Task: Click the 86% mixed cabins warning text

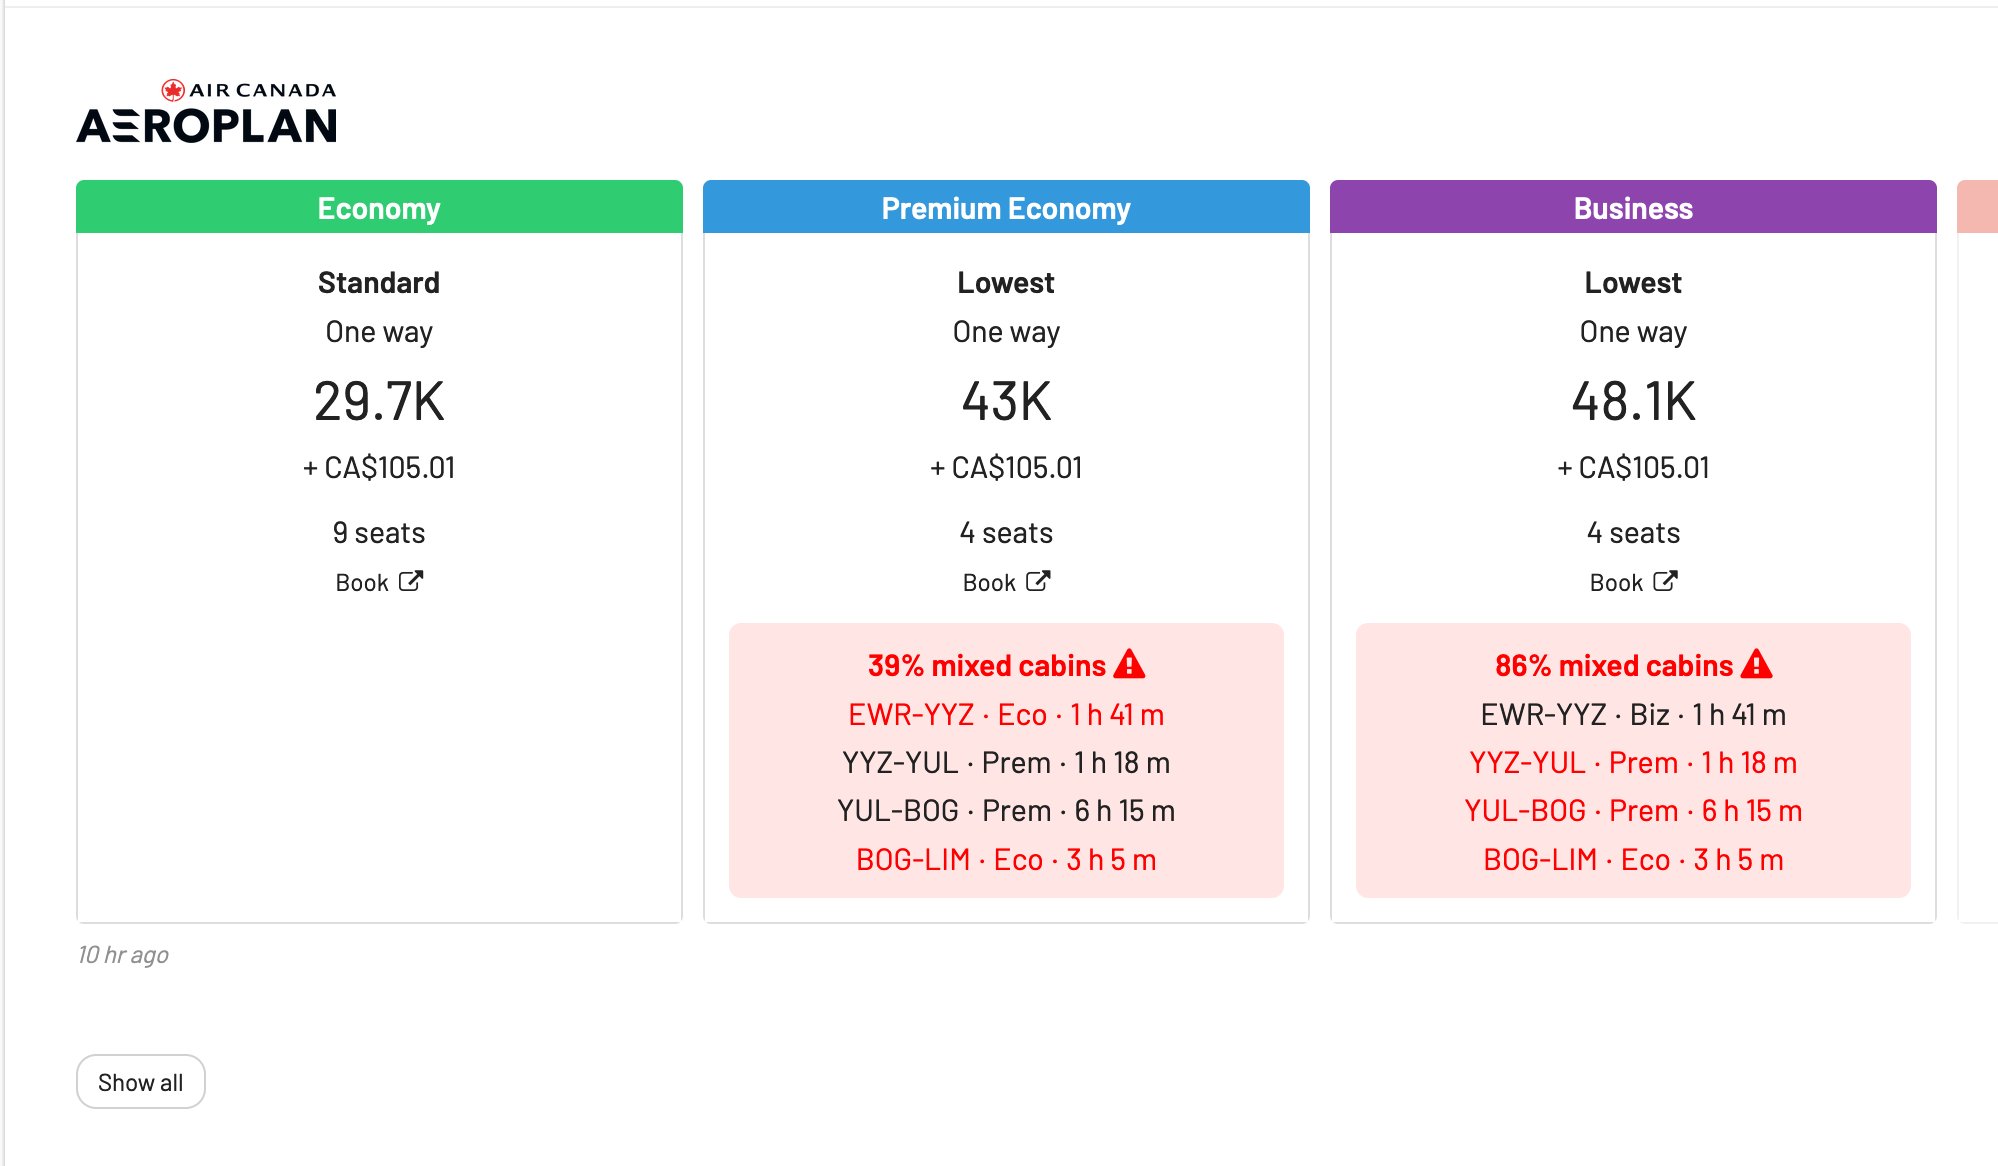Action: [x=1613, y=666]
